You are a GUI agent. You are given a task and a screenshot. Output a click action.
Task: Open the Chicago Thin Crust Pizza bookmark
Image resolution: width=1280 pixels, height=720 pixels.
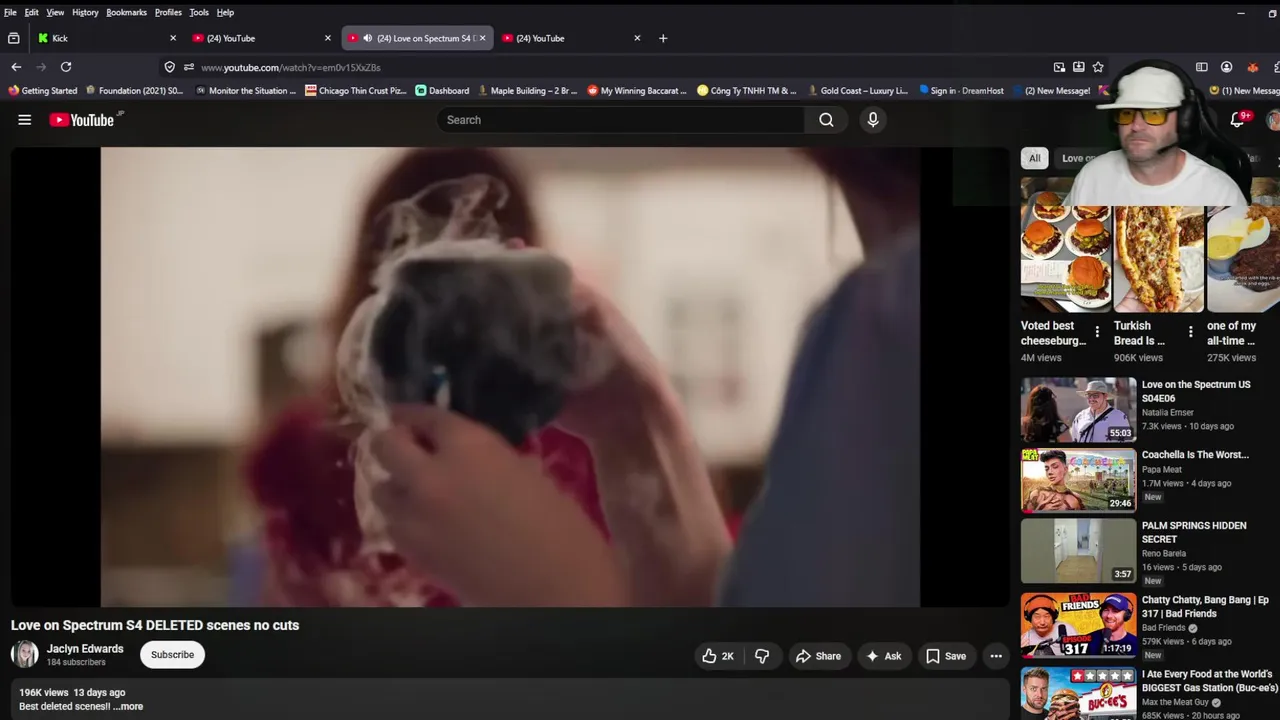(356, 90)
